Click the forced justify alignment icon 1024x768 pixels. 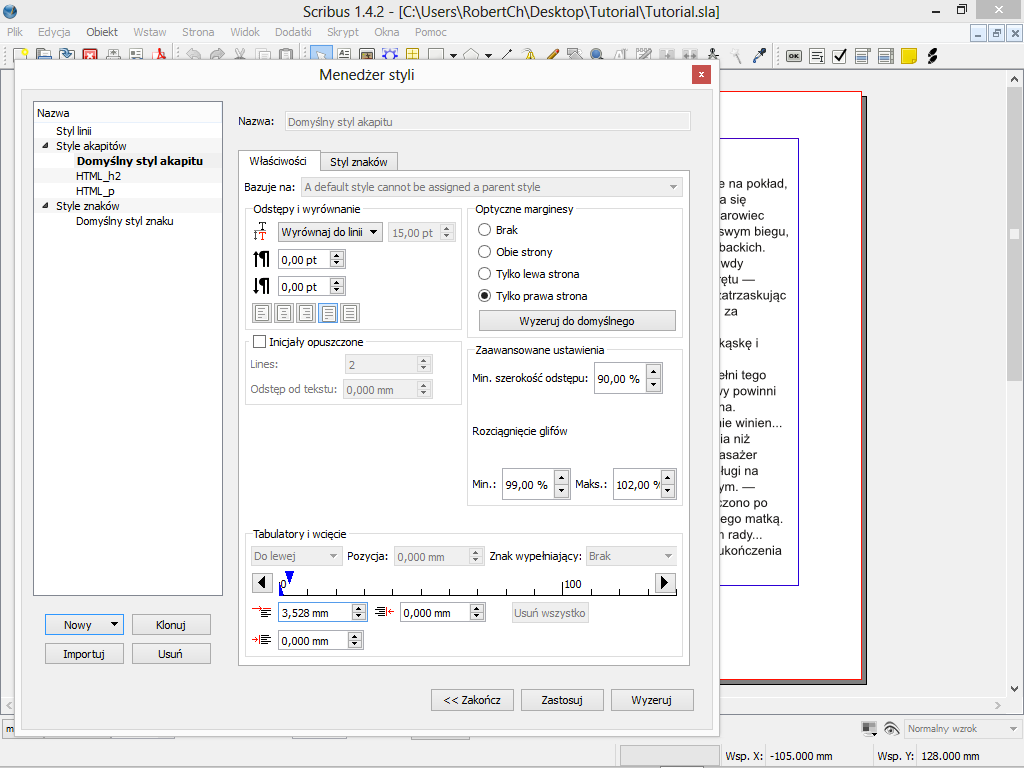pyautogui.click(x=349, y=313)
